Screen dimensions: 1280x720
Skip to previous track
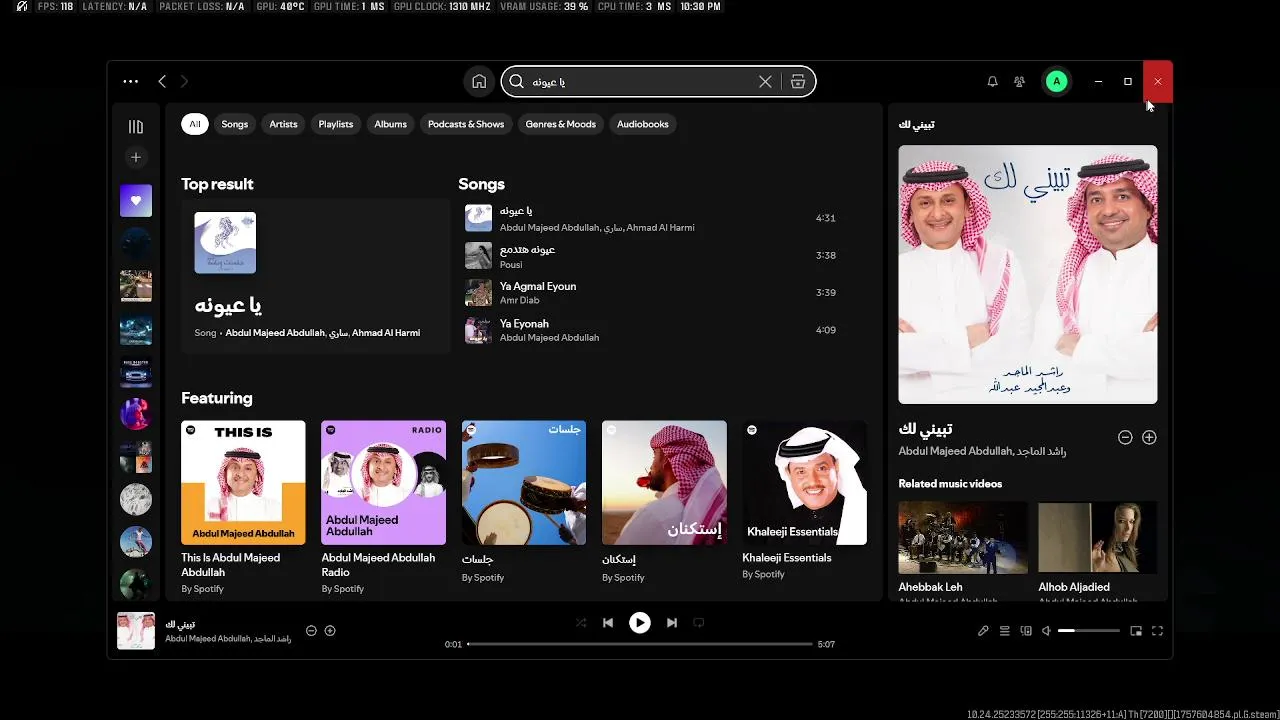[x=608, y=622]
